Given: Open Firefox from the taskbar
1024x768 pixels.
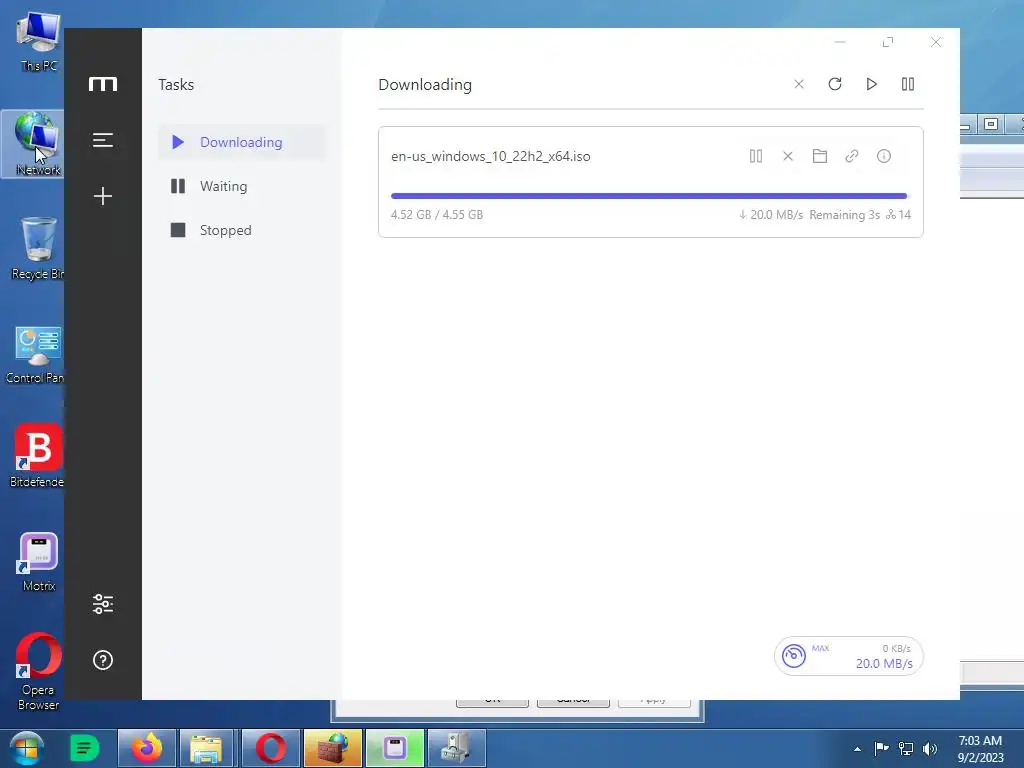Looking at the screenshot, I should [147, 748].
